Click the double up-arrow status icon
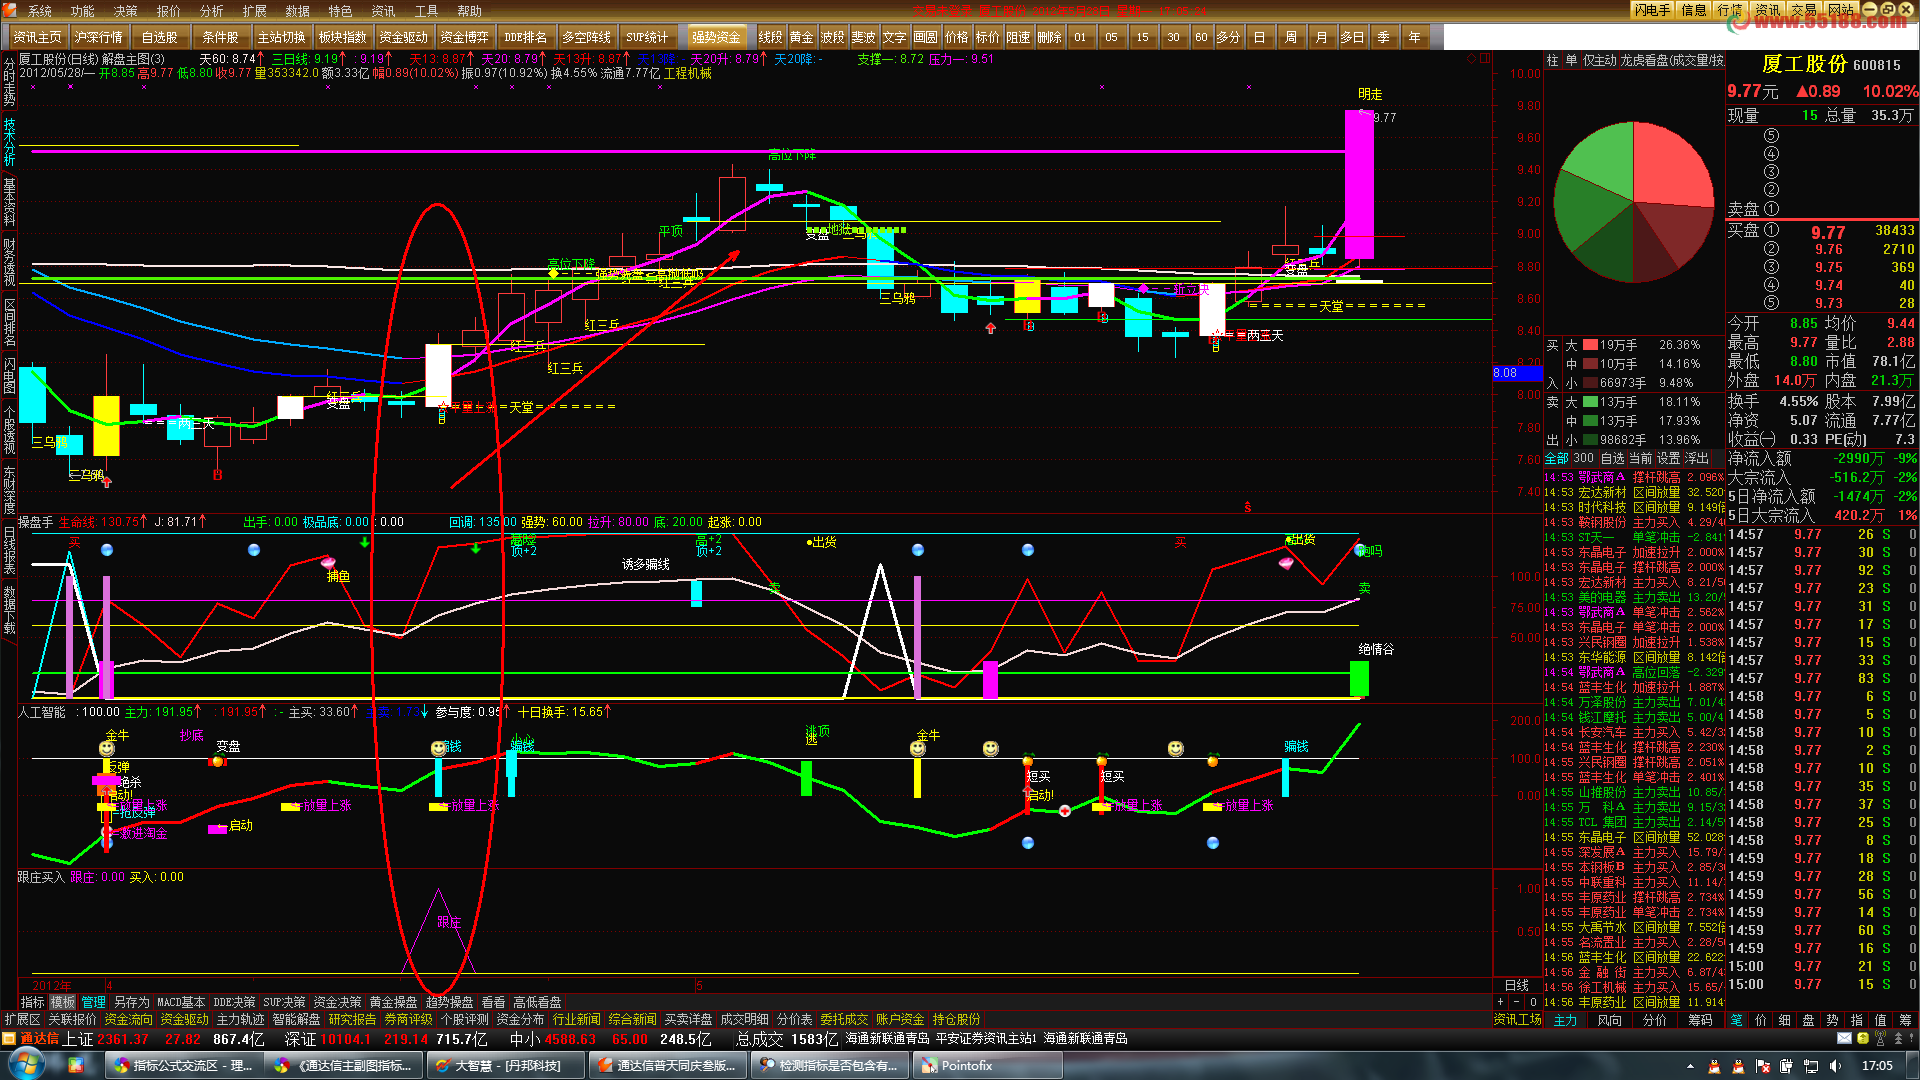Viewport: 1920px width, 1080px height. [x=1898, y=1038]
